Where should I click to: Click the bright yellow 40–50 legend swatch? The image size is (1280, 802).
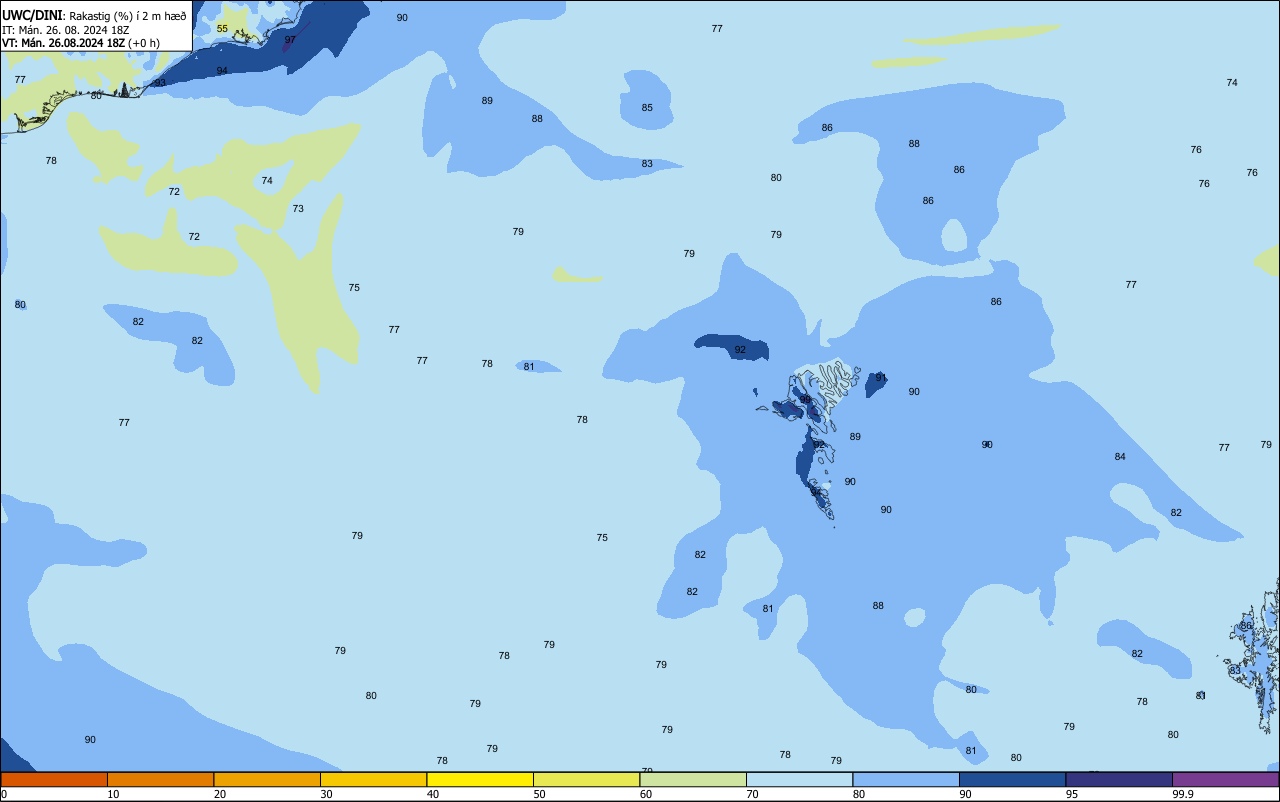[480, 779]
